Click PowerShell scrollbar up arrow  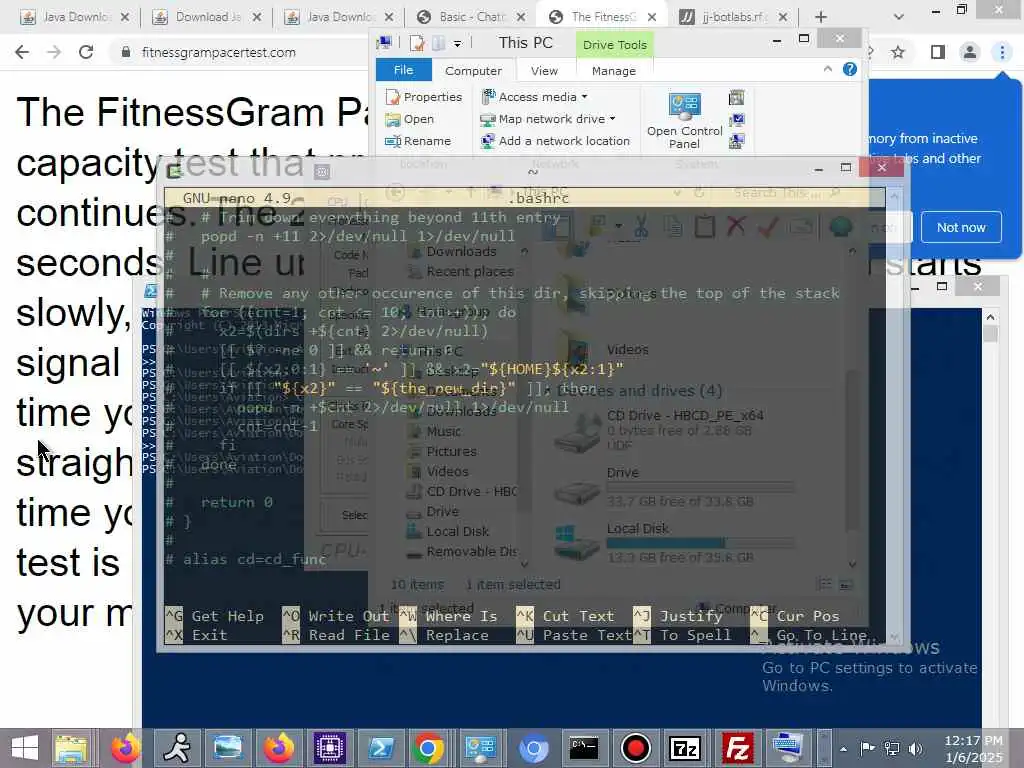tap(991, 317)
